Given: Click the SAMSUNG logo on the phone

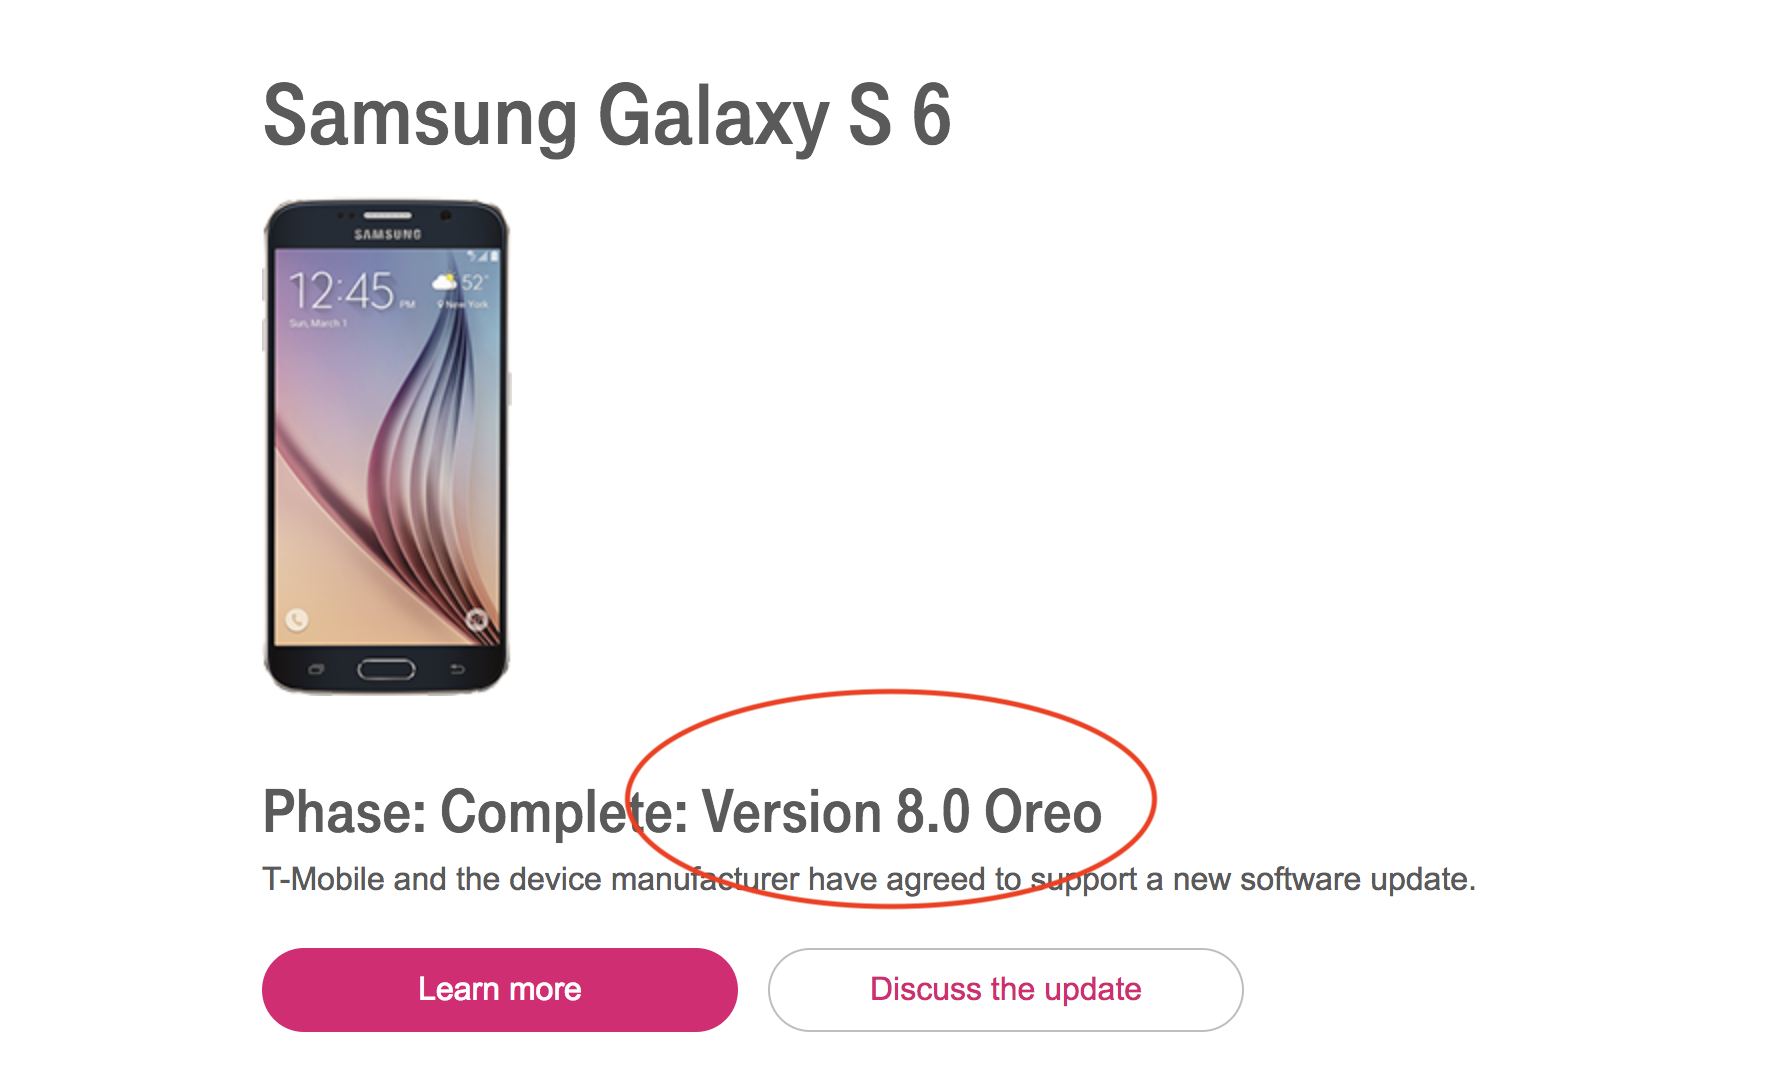Looking at the screenshot, I should click(x=388, y=235).
